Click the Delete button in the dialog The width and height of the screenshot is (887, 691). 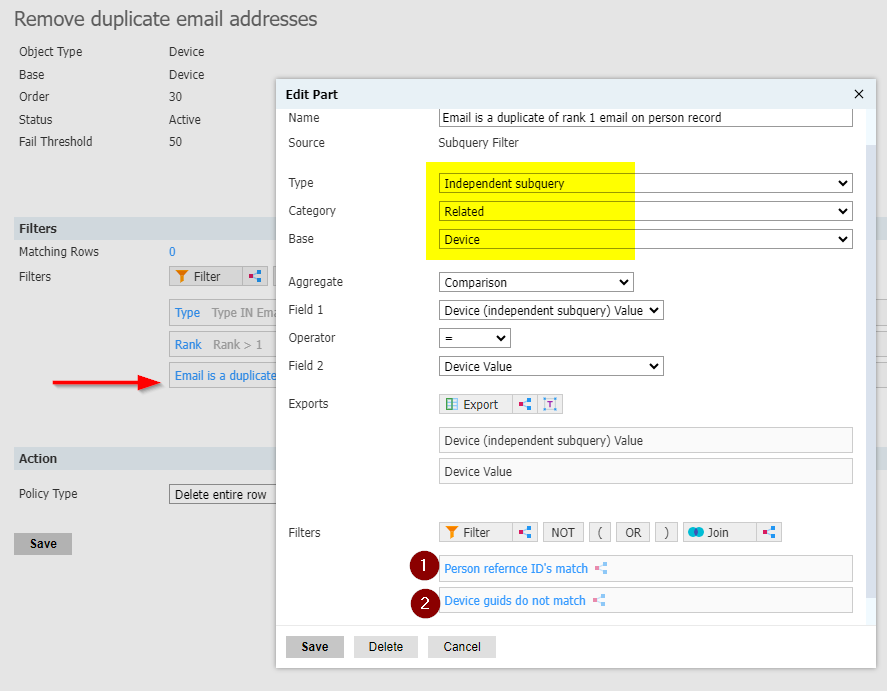point(386,646)
